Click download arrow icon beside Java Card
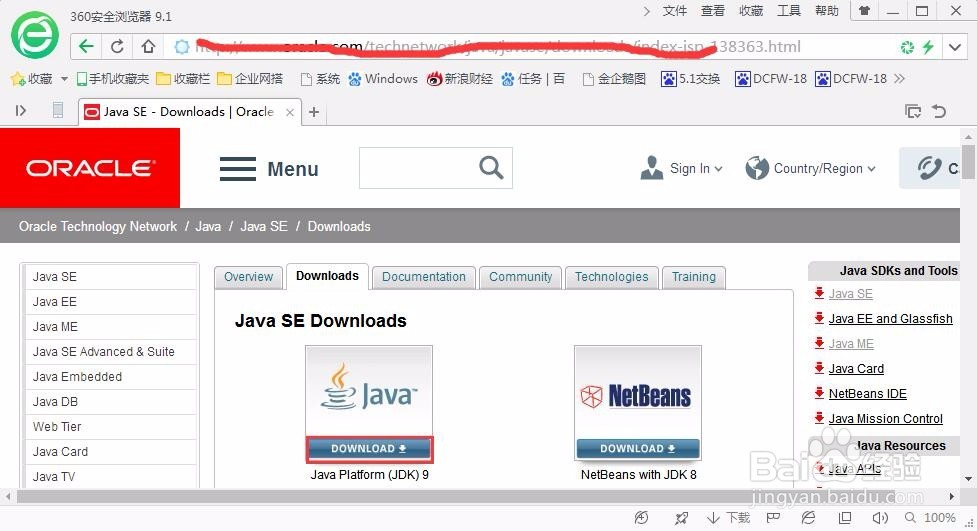 (819, 368)
